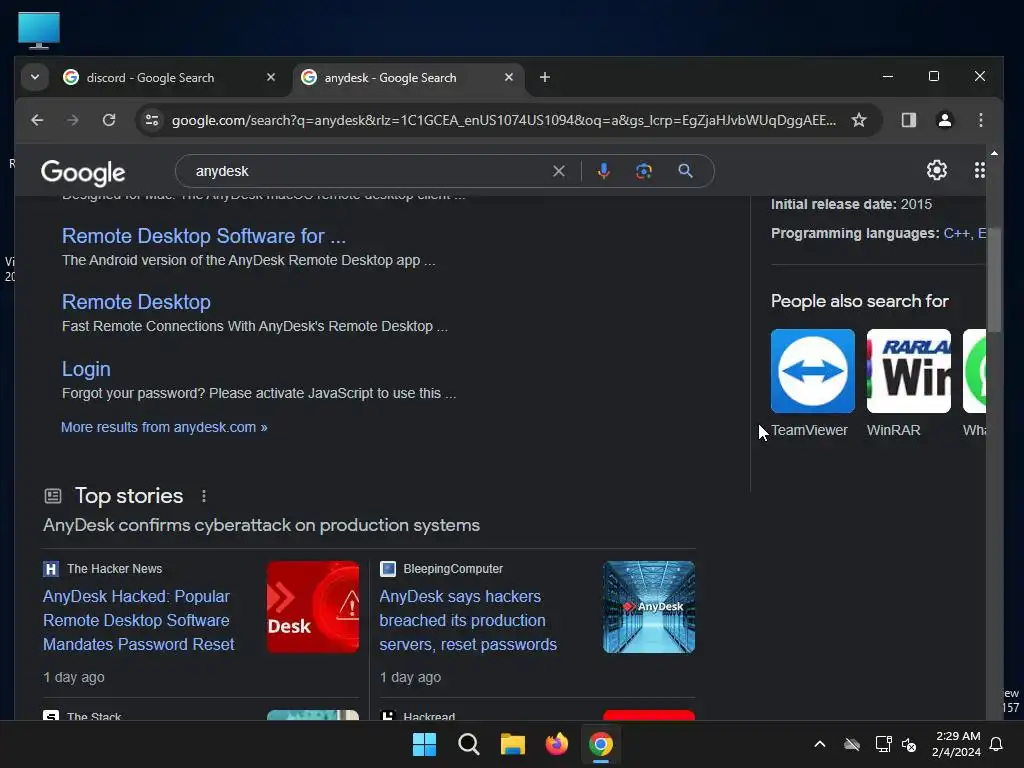The image size is (1024, 768).
Task: Open Top stories options three-dot menu
Action: point(204,496)
